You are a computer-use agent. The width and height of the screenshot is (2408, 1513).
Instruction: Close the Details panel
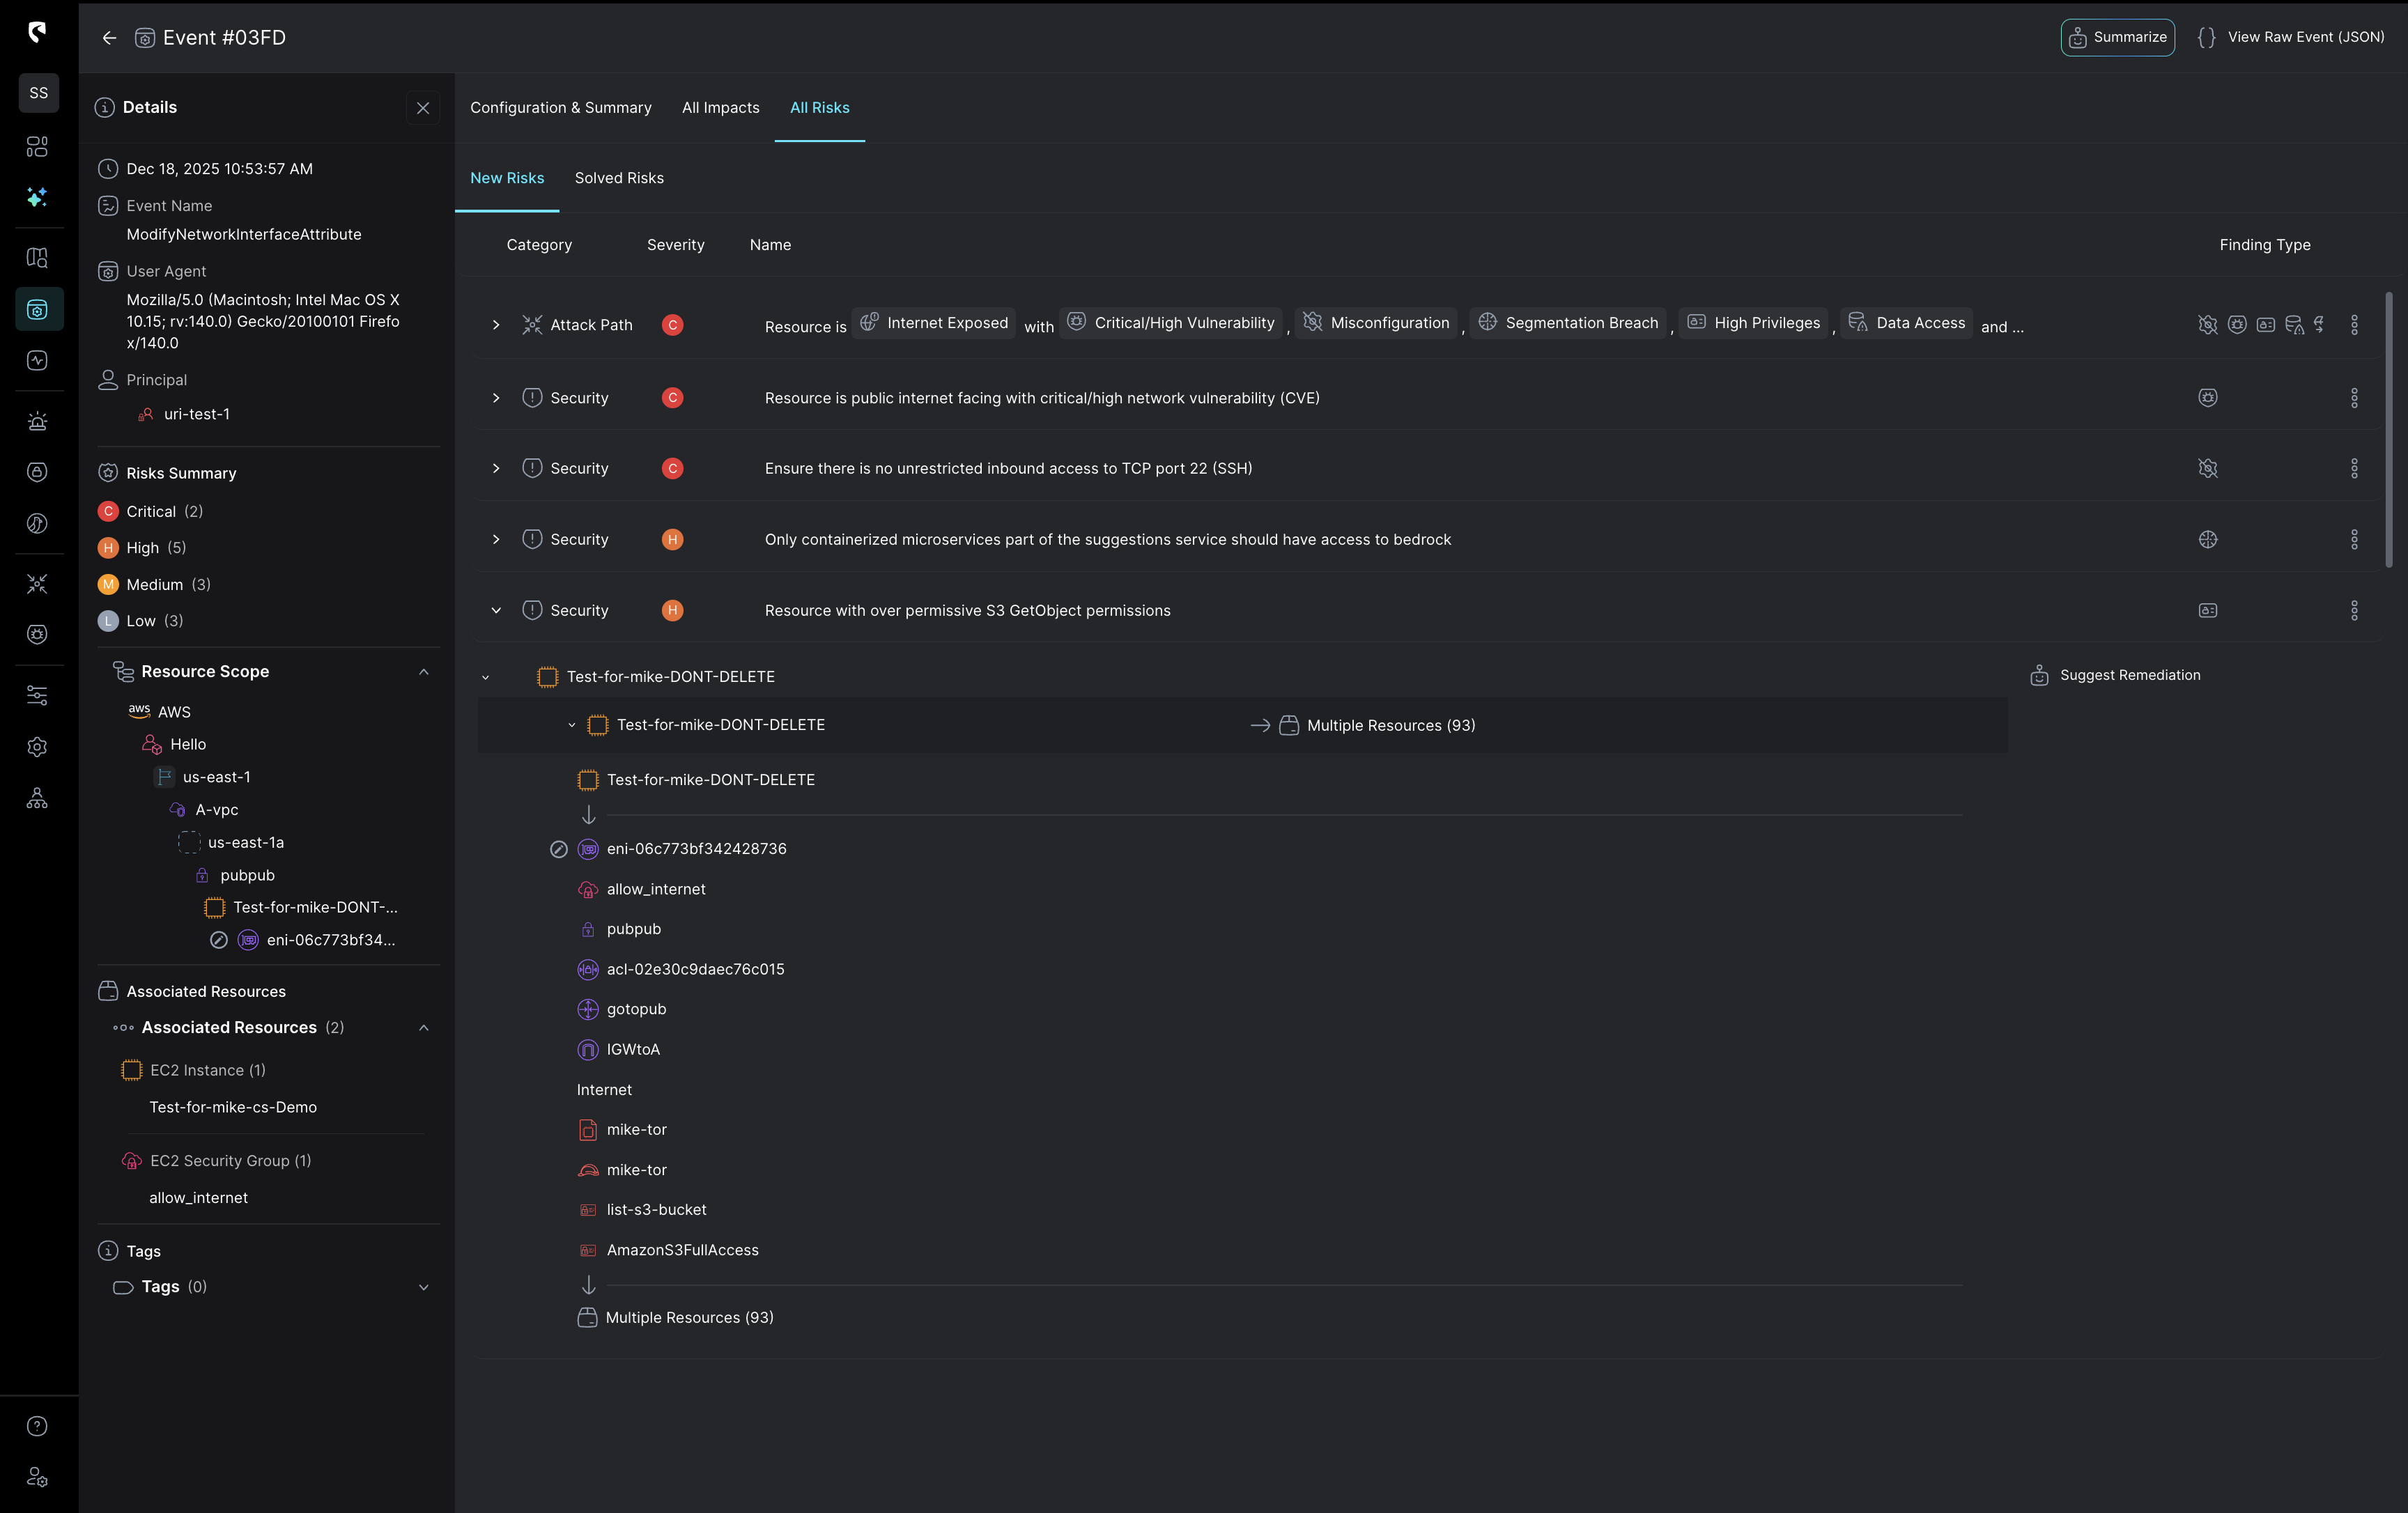pyautogui.click(x=423, y=108)
